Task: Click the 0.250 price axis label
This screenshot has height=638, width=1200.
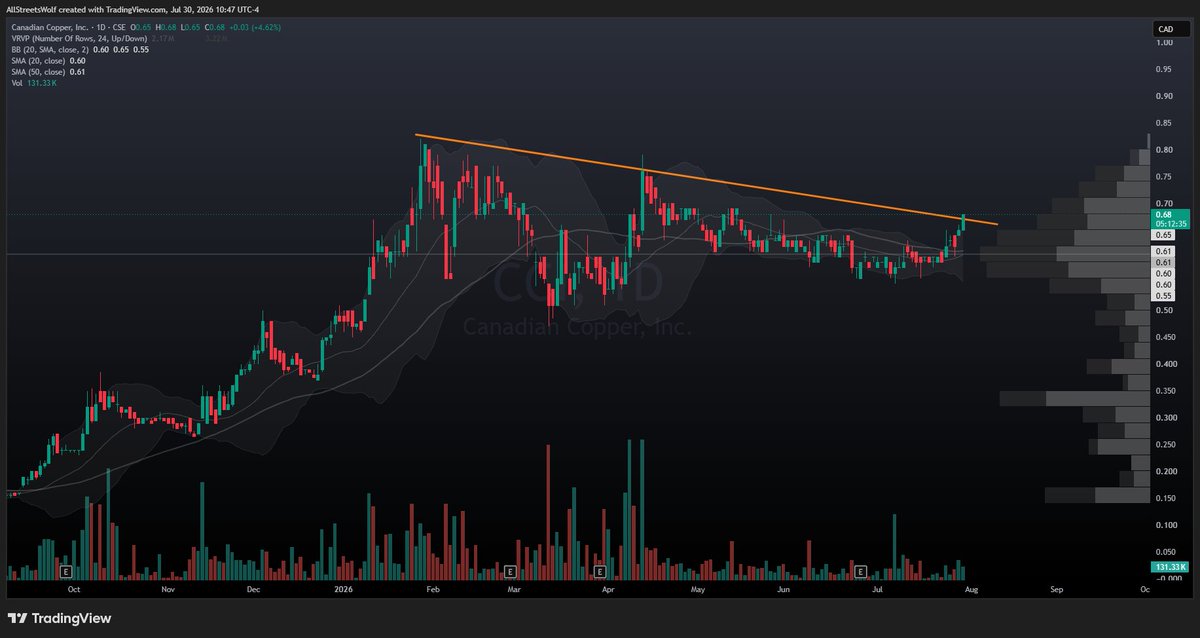Action: pyautogui.click(x=1165, y=445)
